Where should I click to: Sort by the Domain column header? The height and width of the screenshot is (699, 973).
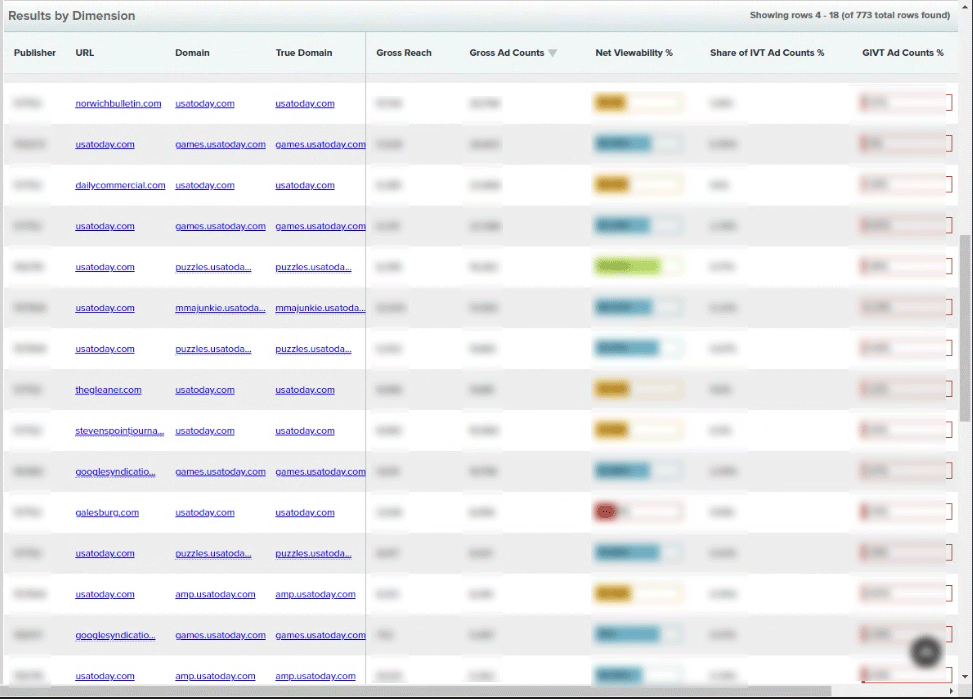(x=192, y=53)
